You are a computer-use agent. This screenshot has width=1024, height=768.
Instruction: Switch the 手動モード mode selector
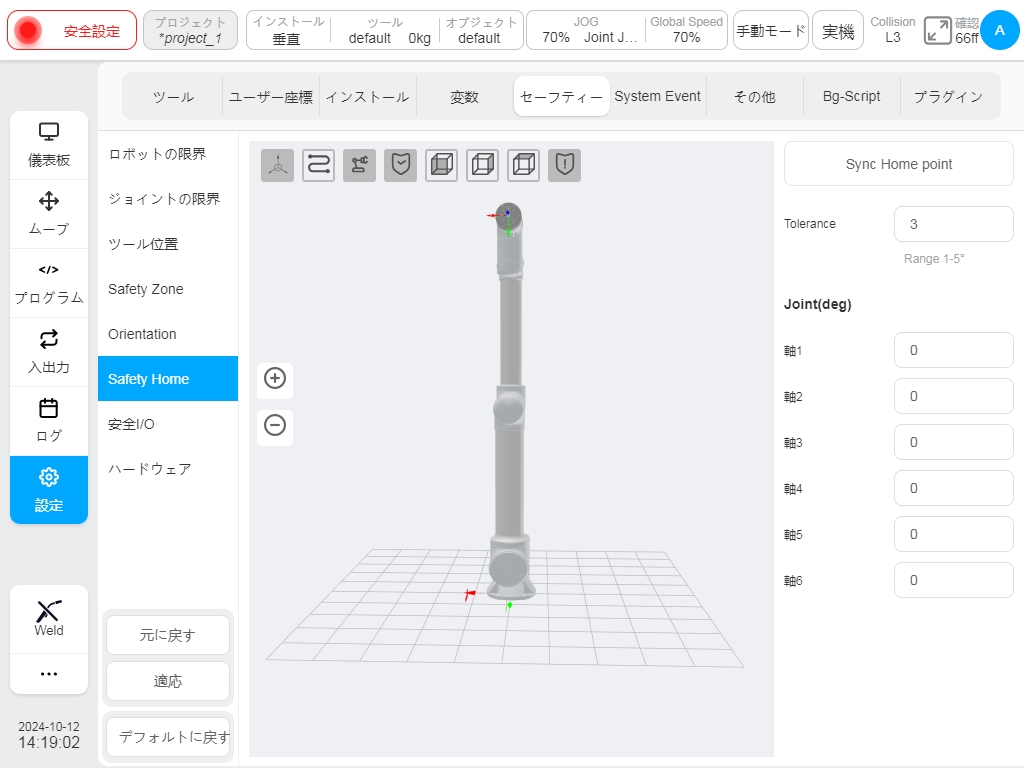coord(771,30)
